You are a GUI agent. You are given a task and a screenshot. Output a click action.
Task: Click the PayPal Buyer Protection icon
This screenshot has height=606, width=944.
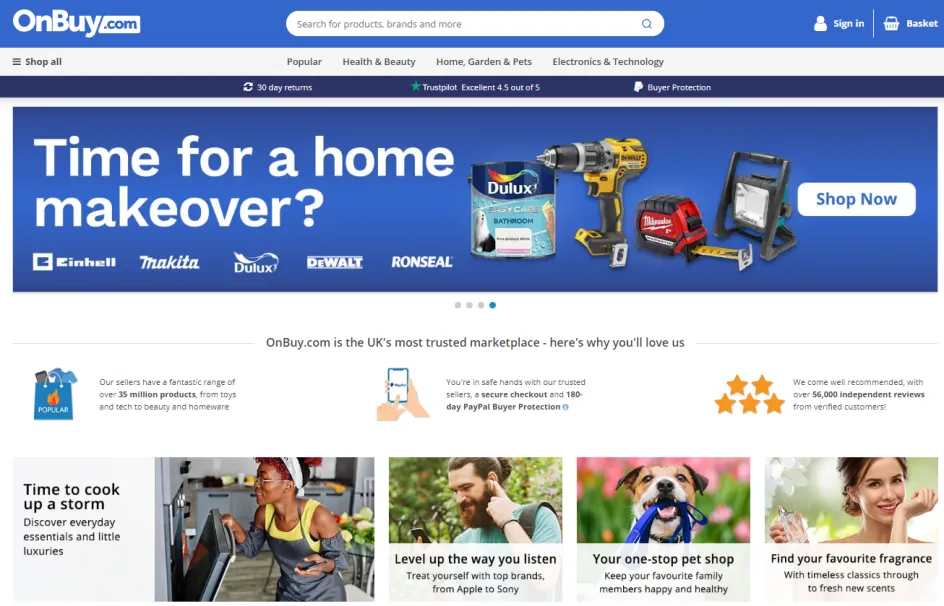pos(638,87)
